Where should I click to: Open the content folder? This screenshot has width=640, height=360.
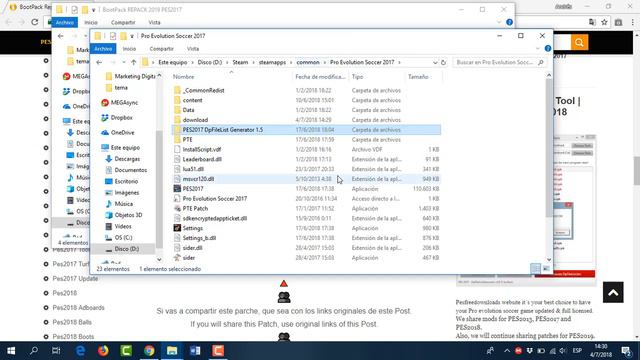tap(192, 100)
